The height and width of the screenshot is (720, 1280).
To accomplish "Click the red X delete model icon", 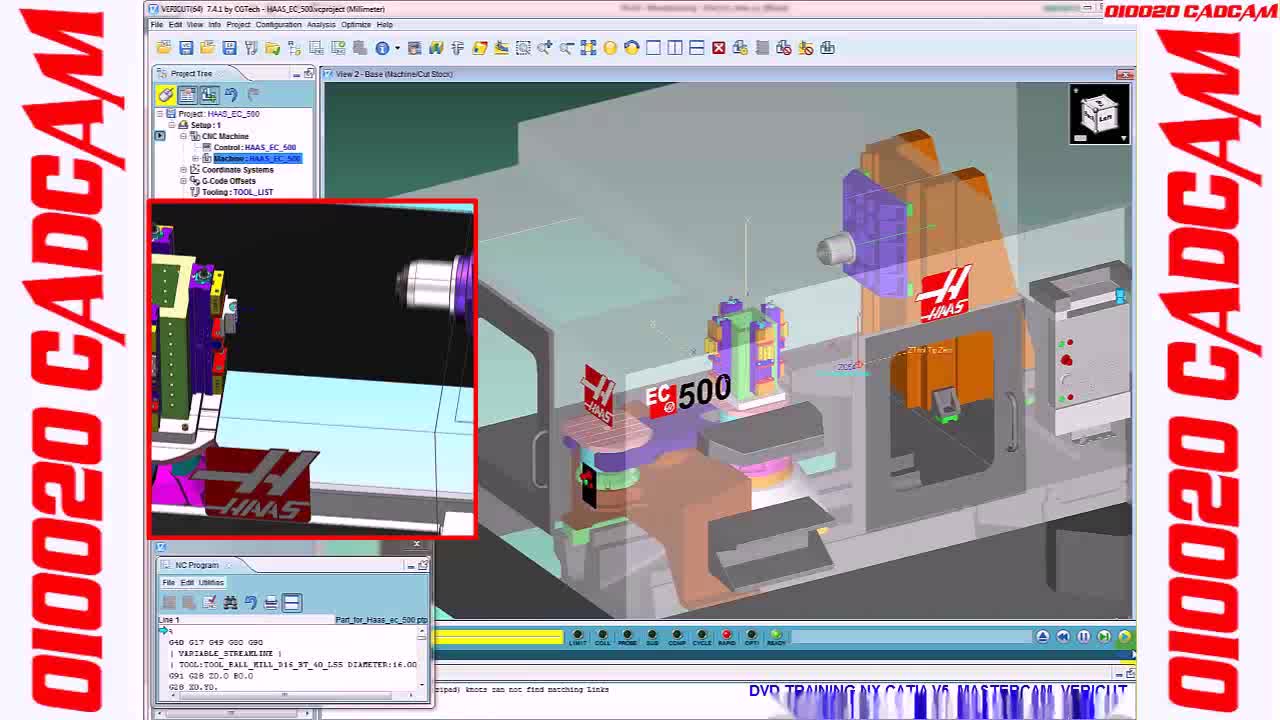I will point(718,48).
